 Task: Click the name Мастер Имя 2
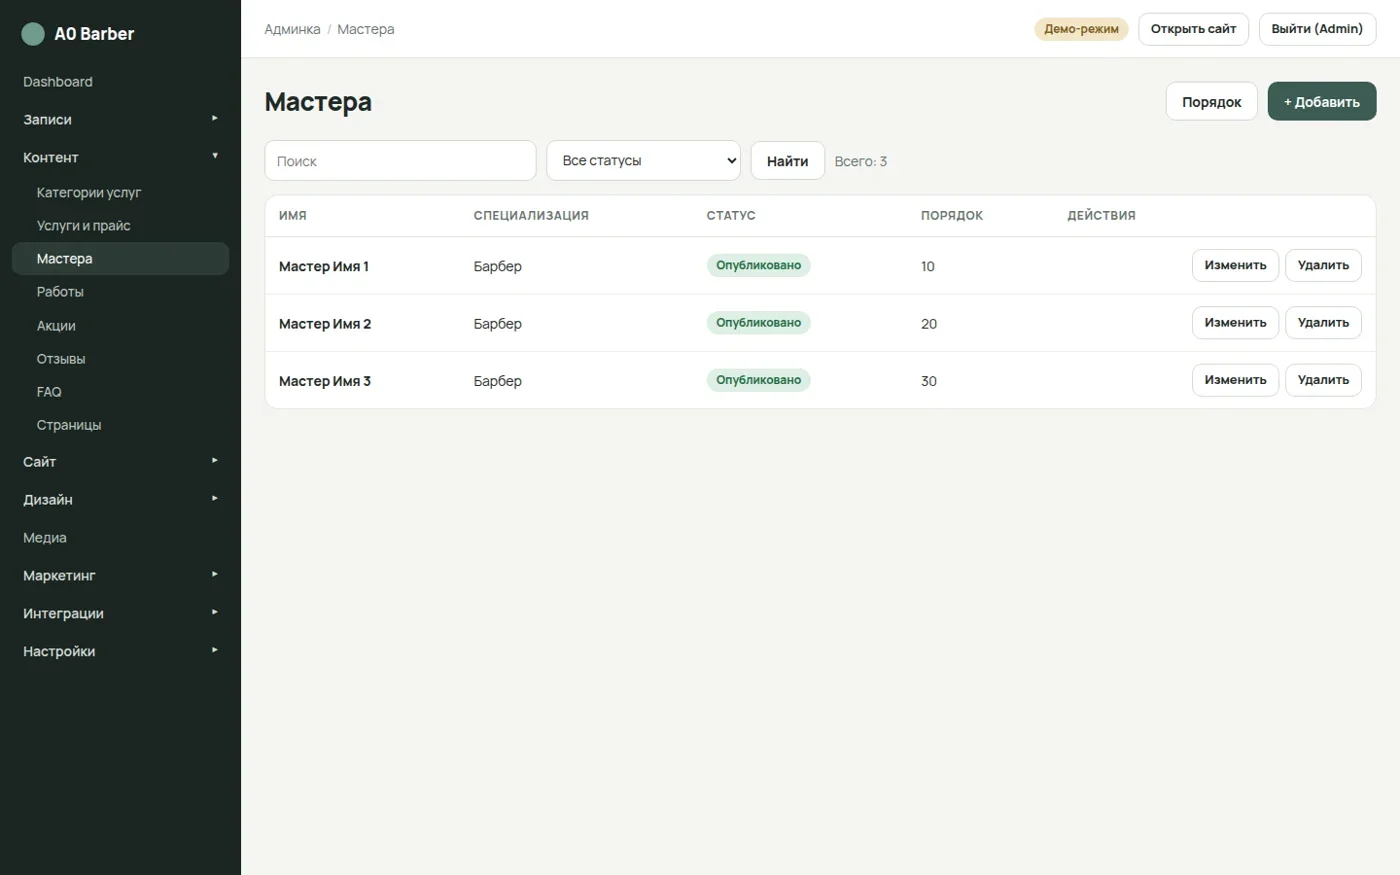point(325,323)
